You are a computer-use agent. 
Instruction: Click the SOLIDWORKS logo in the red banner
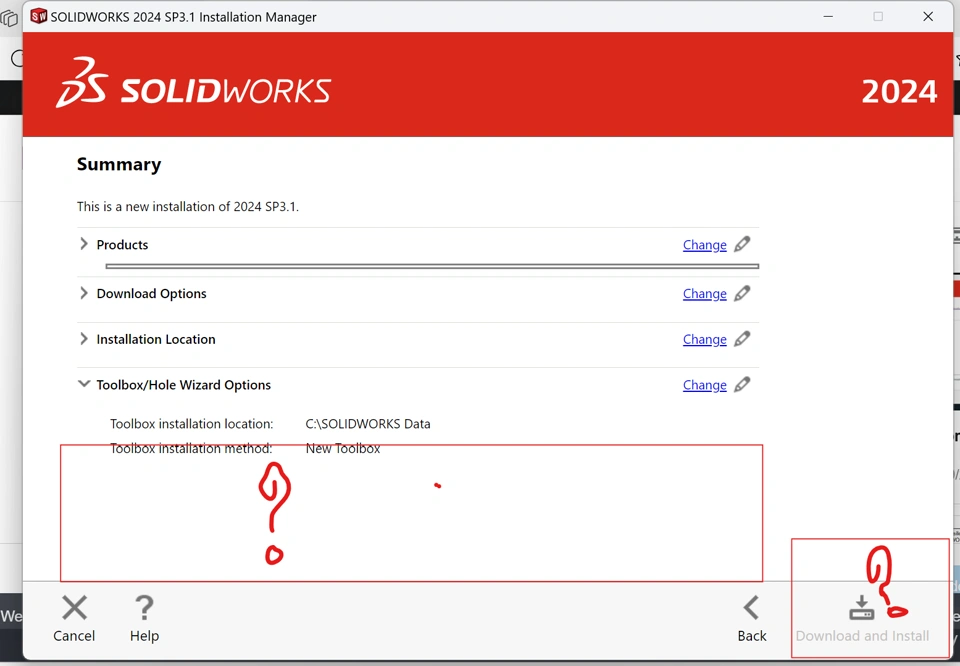tap(193, 83)
